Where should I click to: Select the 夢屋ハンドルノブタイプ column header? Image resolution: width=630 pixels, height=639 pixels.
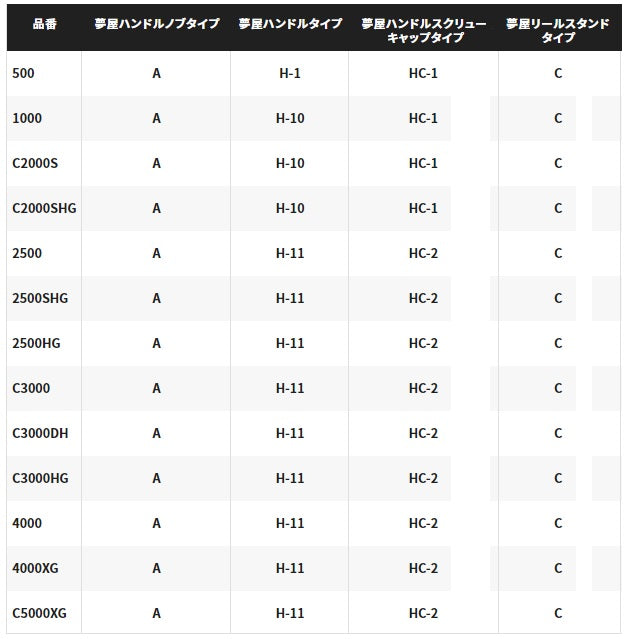click(156, 23)
